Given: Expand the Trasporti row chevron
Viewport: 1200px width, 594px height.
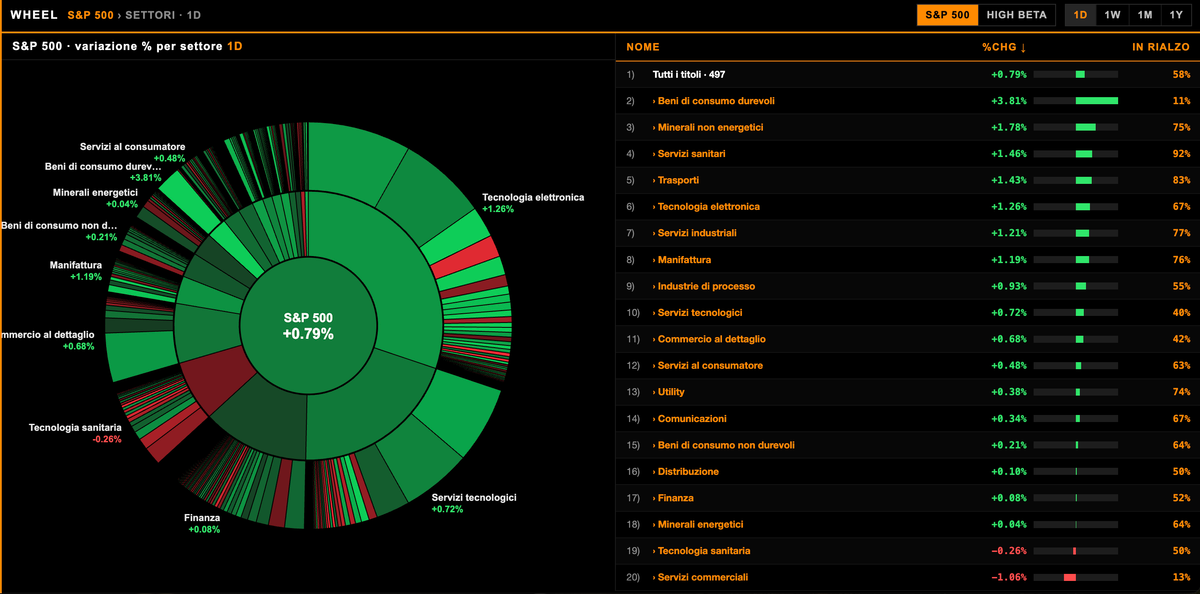Looking at the screenshot, I should click(x=654, y=180).
